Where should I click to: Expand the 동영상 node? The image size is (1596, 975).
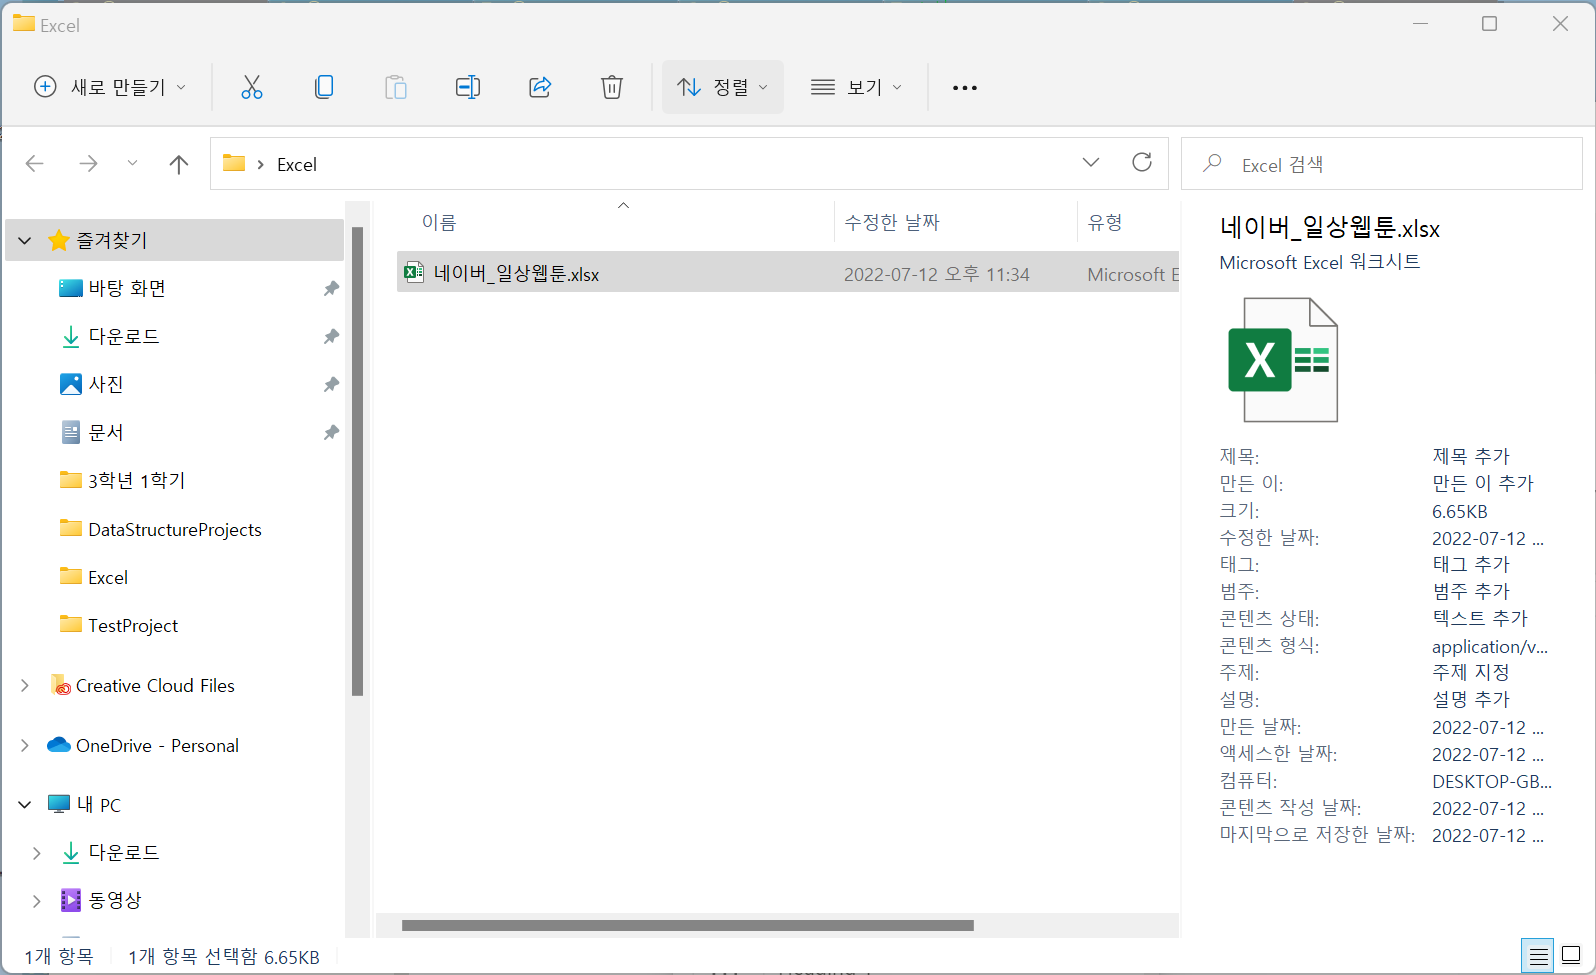coord(37,901)
